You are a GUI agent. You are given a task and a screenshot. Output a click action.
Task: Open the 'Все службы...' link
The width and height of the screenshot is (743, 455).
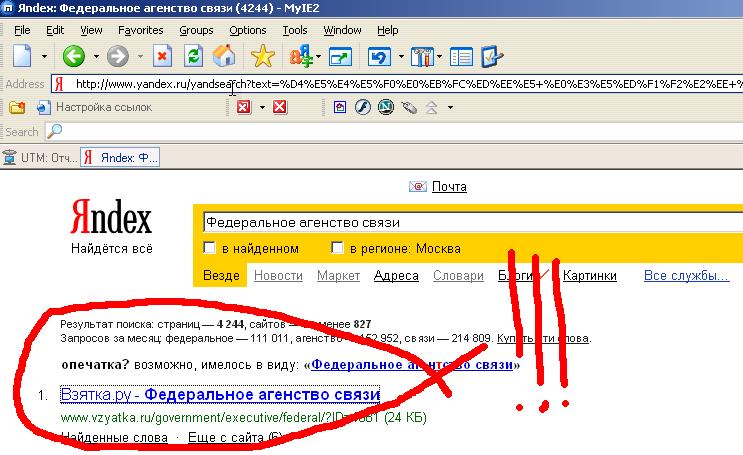686,276
